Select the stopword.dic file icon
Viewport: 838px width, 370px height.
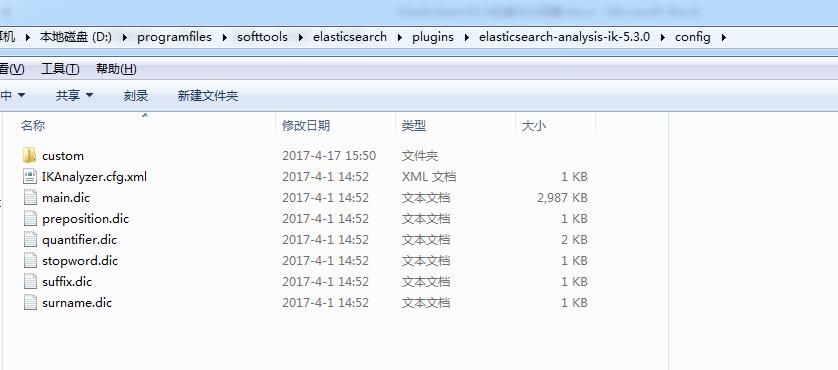click(x=30, y=260)
